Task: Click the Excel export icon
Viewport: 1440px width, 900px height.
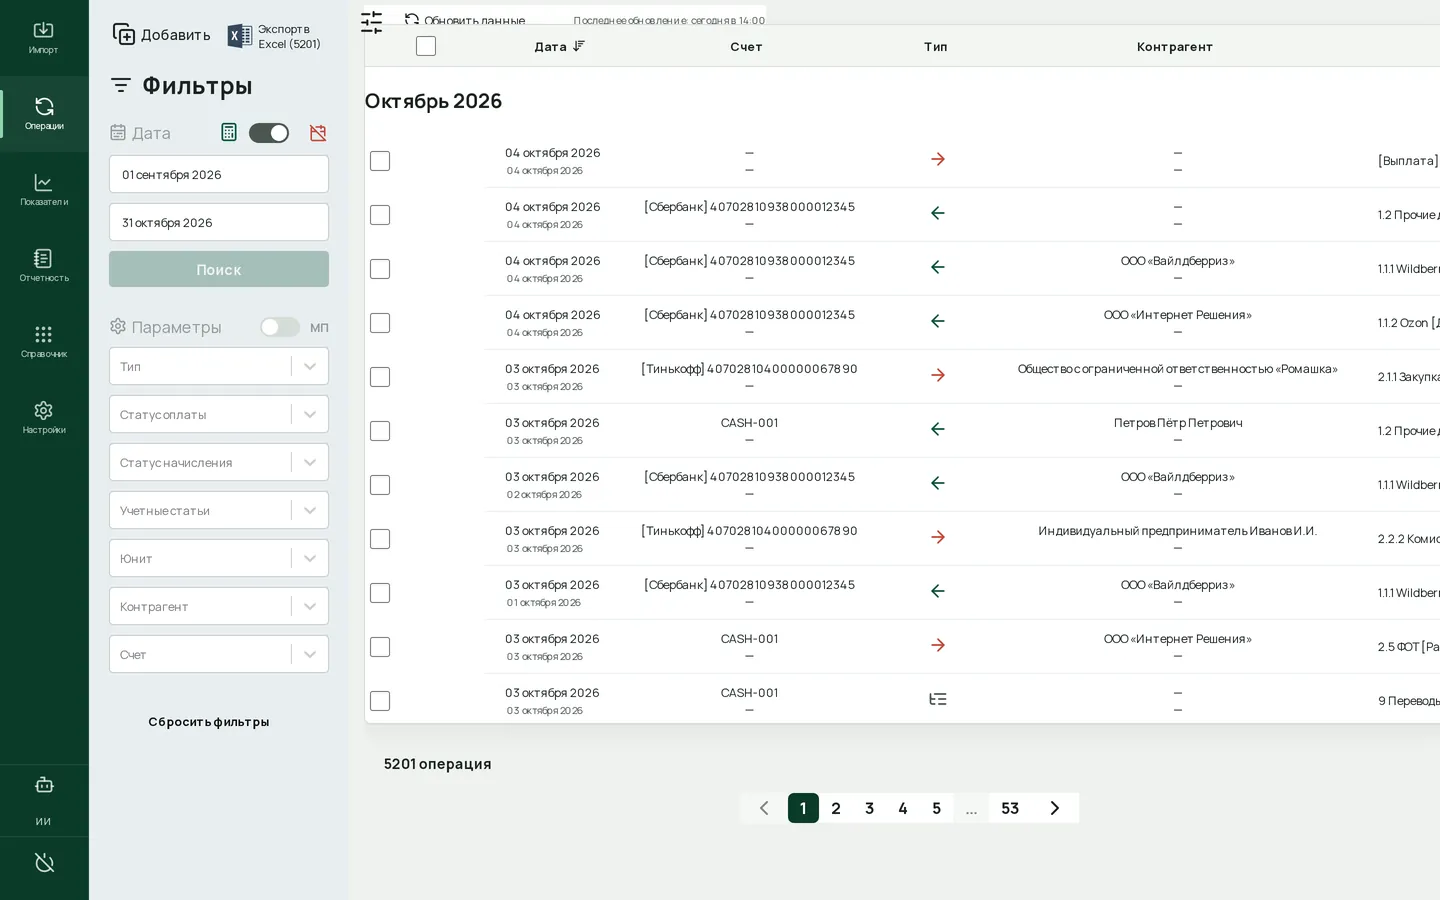Action: point(240,36)
